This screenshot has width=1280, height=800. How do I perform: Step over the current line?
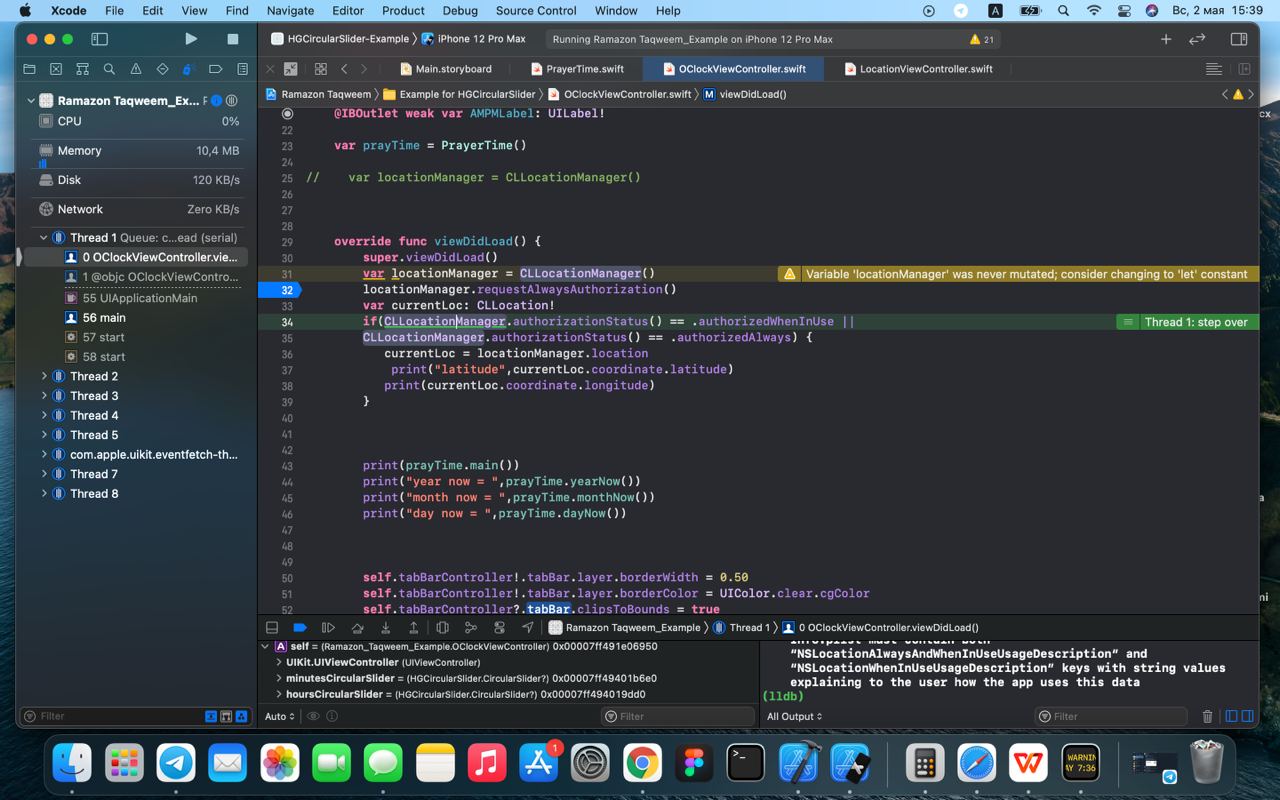pyautogui.click(x=357, y=627)
